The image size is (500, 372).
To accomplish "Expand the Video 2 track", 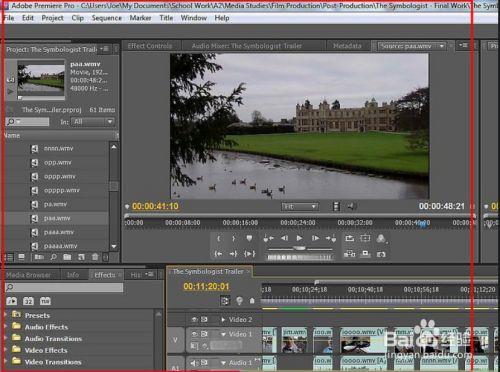I will click(223, 320).
